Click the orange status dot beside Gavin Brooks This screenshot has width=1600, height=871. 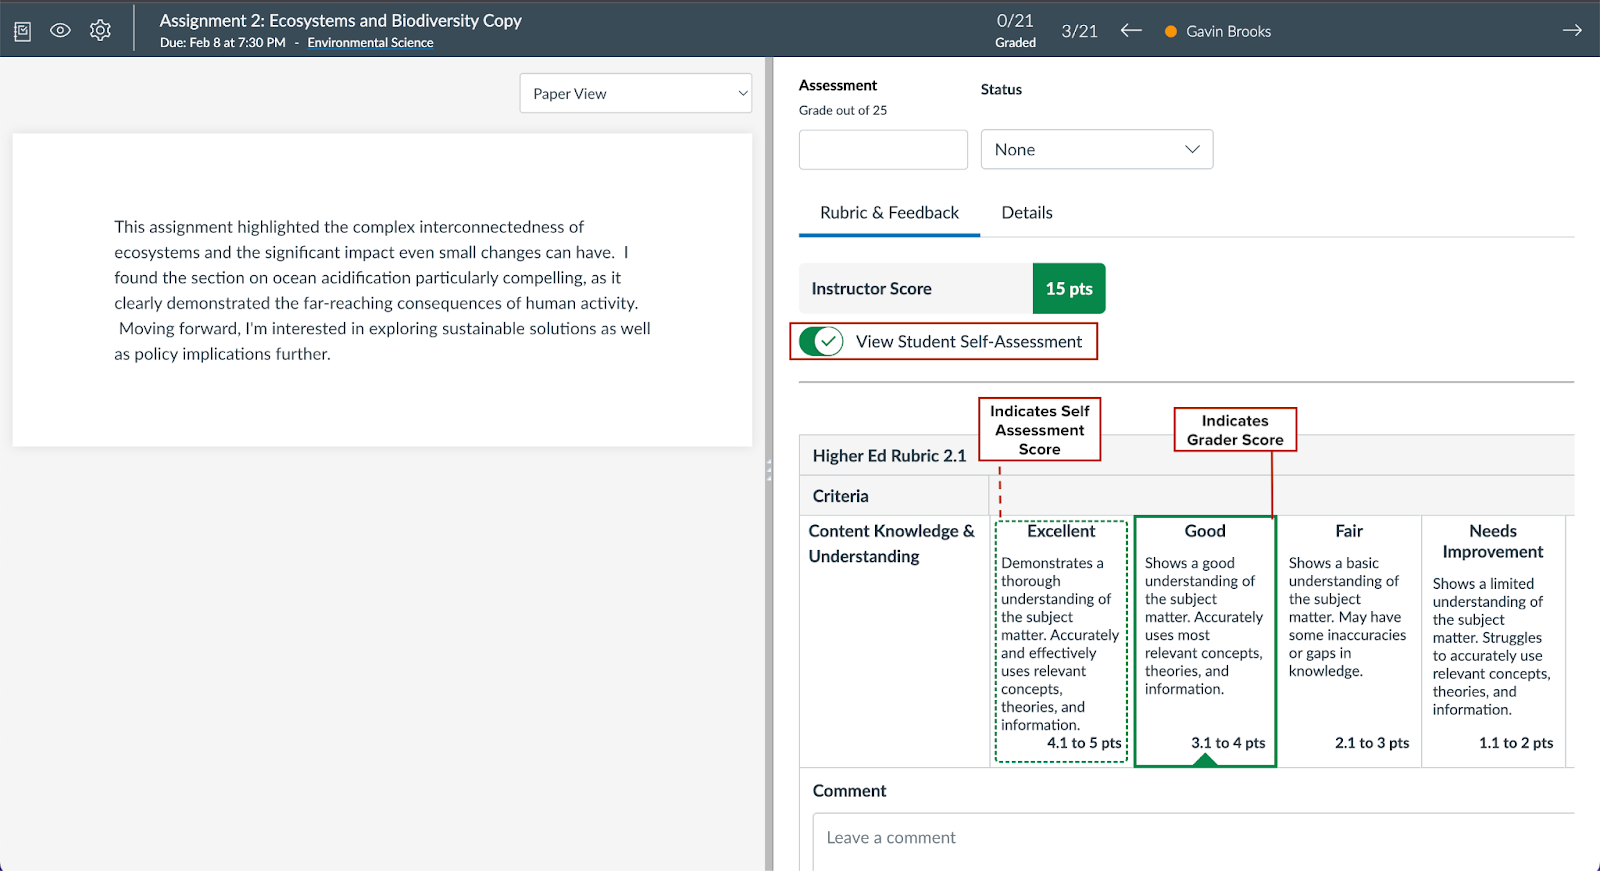pos(1170,31)
